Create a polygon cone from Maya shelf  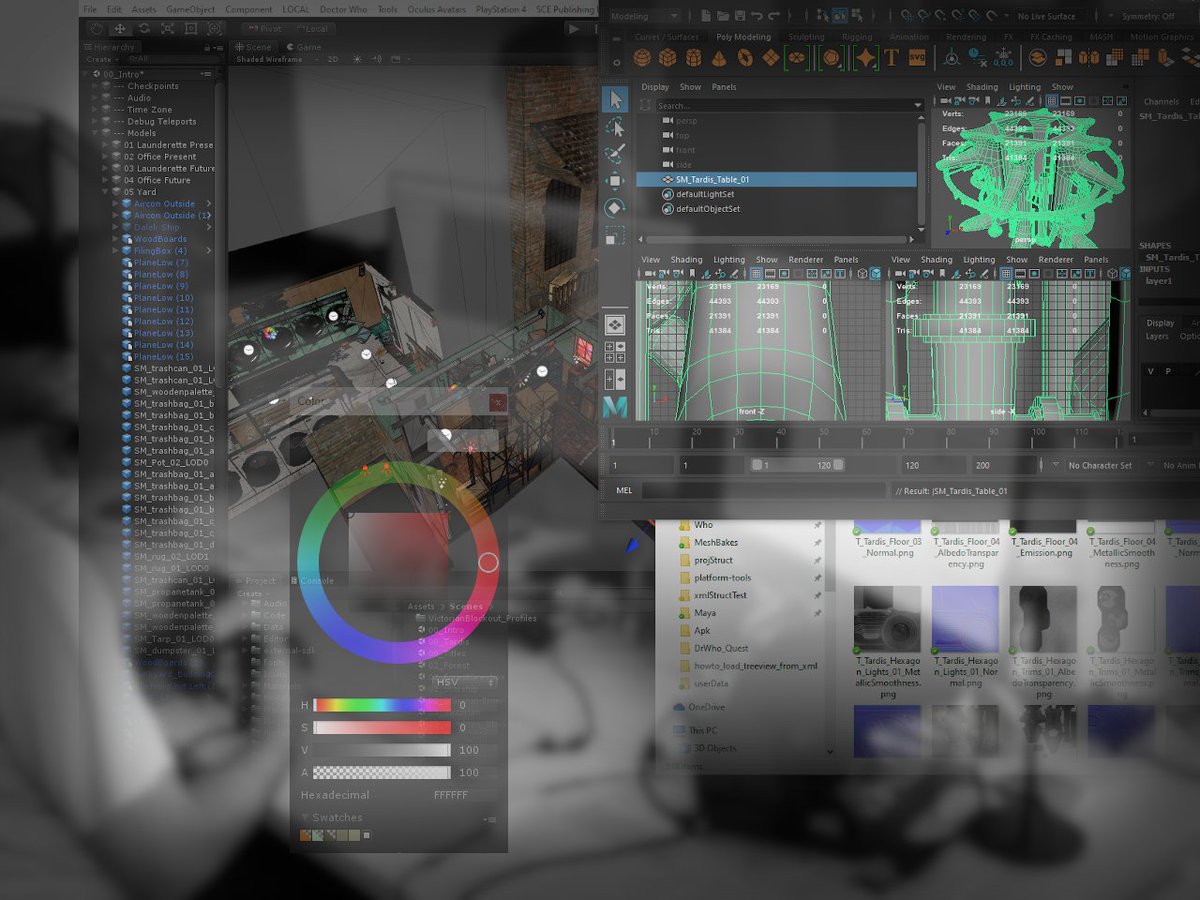pyautogui.click(x=719, y=57)
